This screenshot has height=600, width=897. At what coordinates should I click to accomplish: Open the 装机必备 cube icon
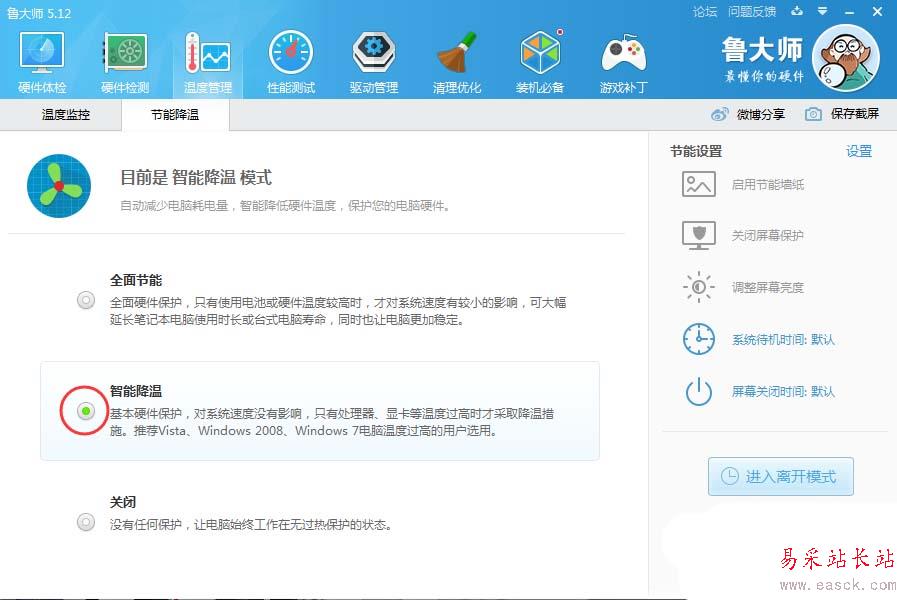pyautogui.click(x=539, y=53)
